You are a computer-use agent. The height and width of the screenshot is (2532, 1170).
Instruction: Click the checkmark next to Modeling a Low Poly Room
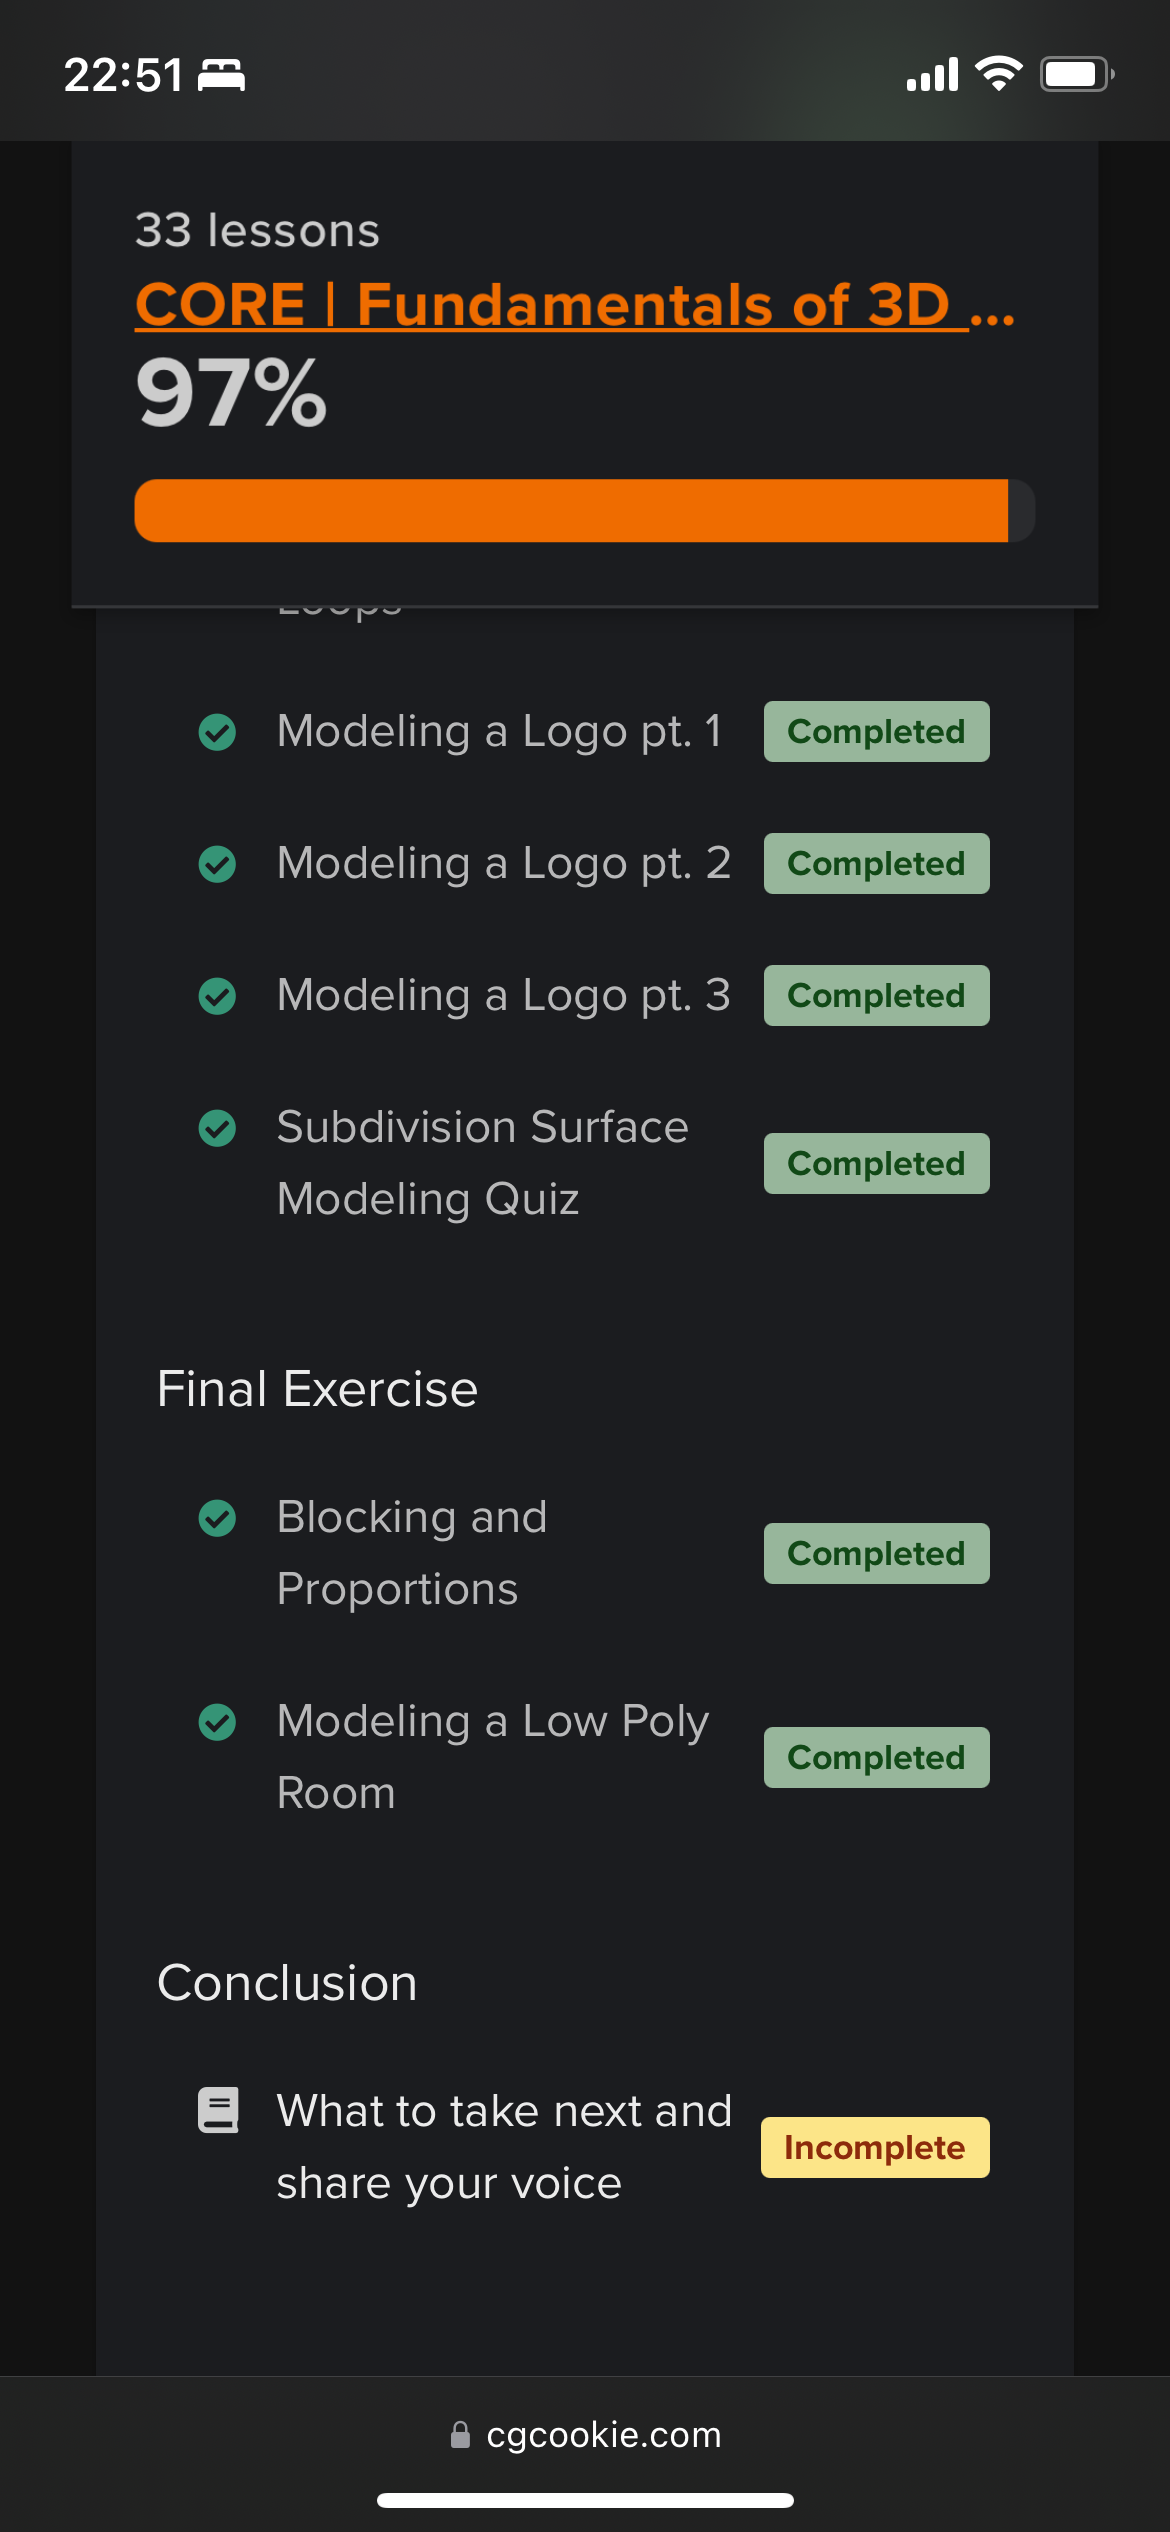click(217, 1722)
